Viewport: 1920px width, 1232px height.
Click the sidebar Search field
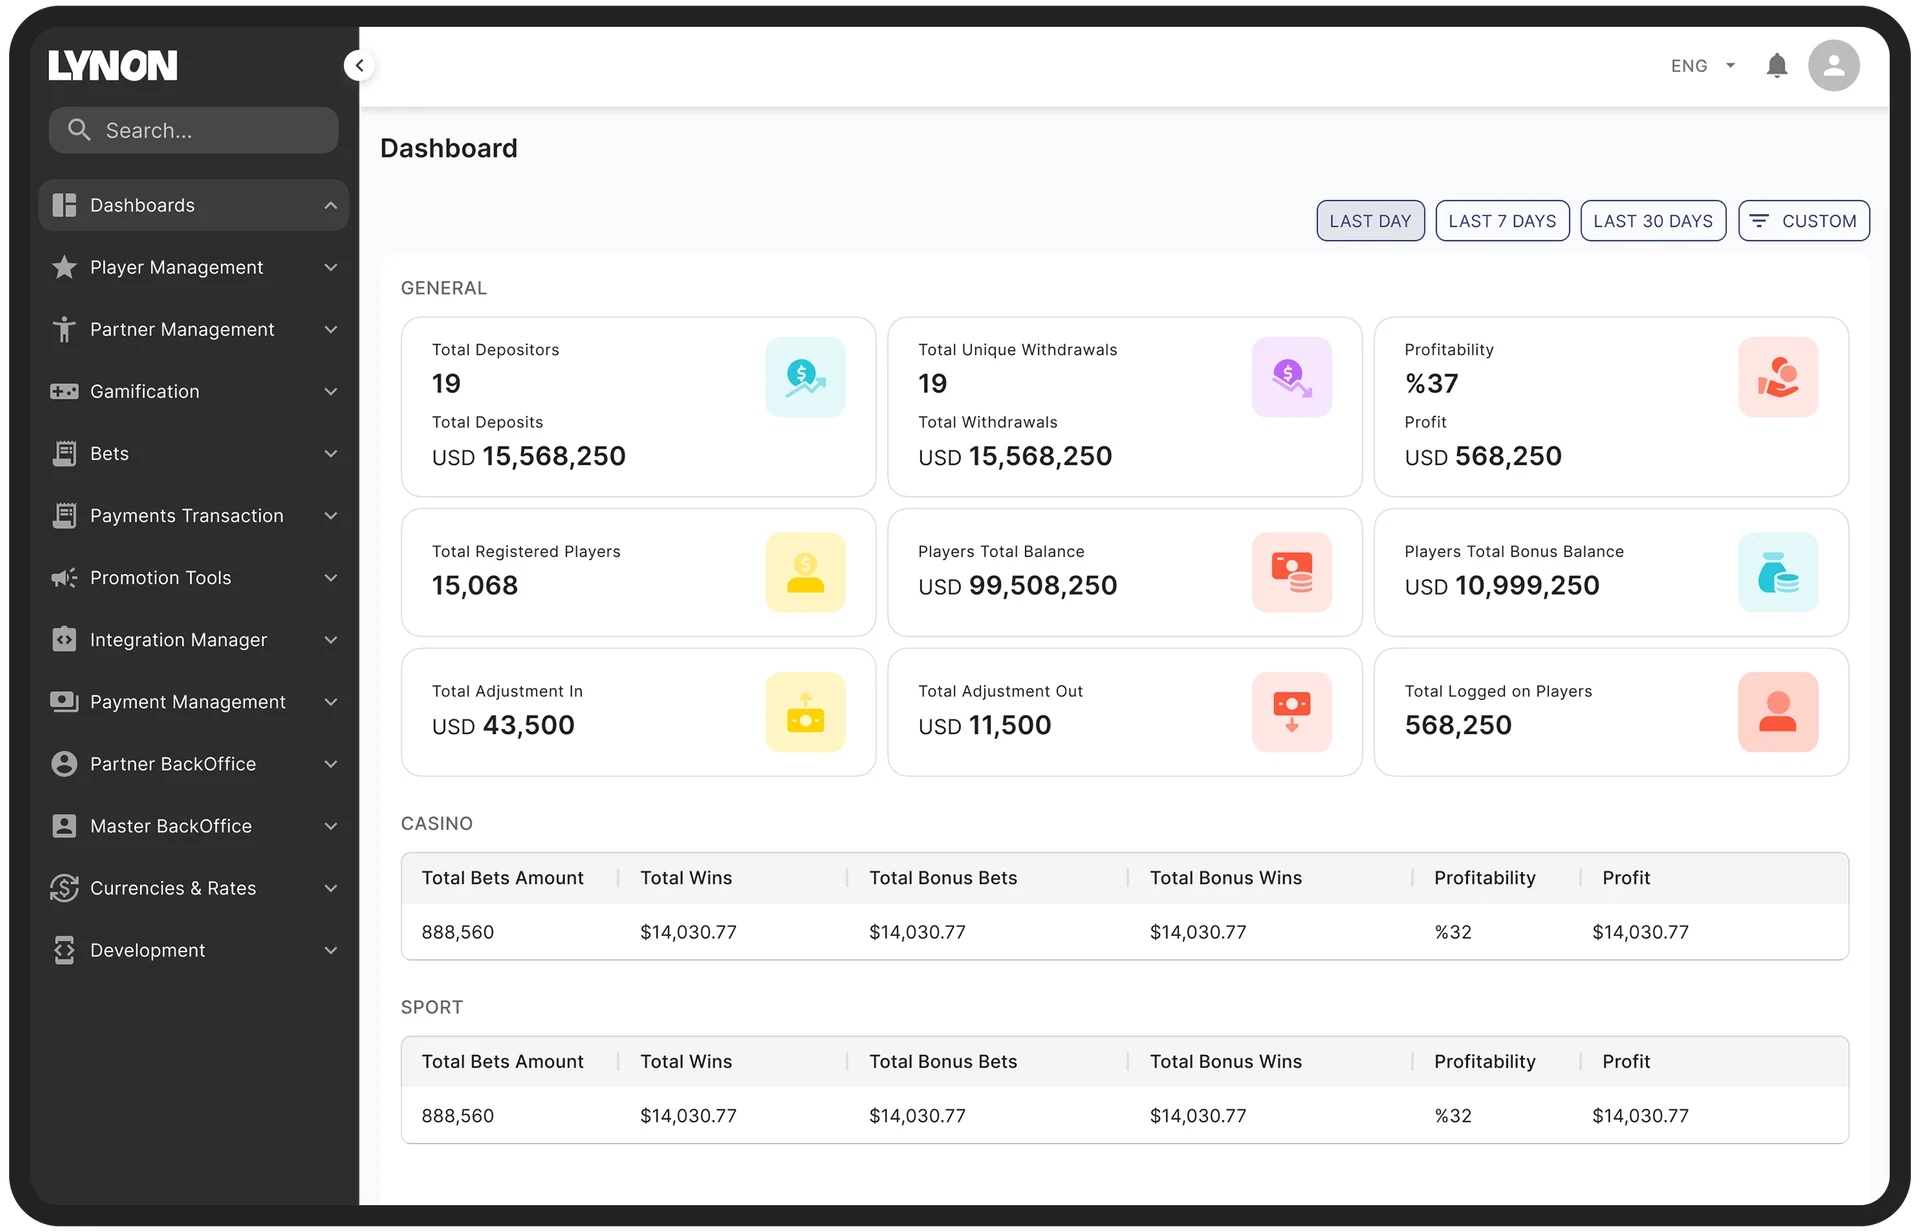point(194,130)
